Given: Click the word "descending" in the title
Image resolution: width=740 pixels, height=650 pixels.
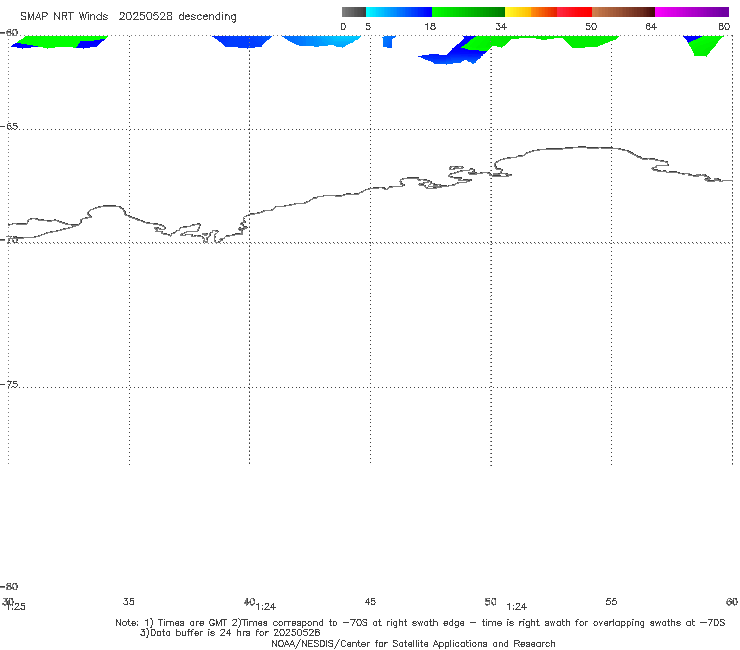Looking at the screenshot, I should (208, 17).
